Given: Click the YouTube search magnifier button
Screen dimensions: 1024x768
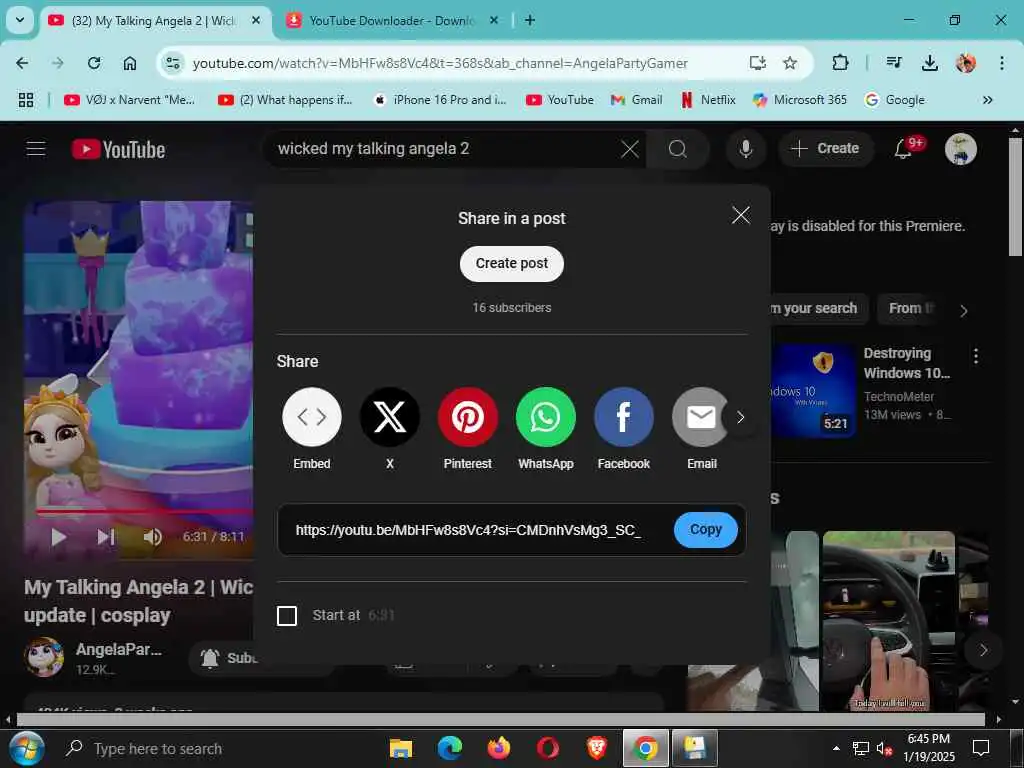Looking at the screenshot, I should [x=677, y=149].
